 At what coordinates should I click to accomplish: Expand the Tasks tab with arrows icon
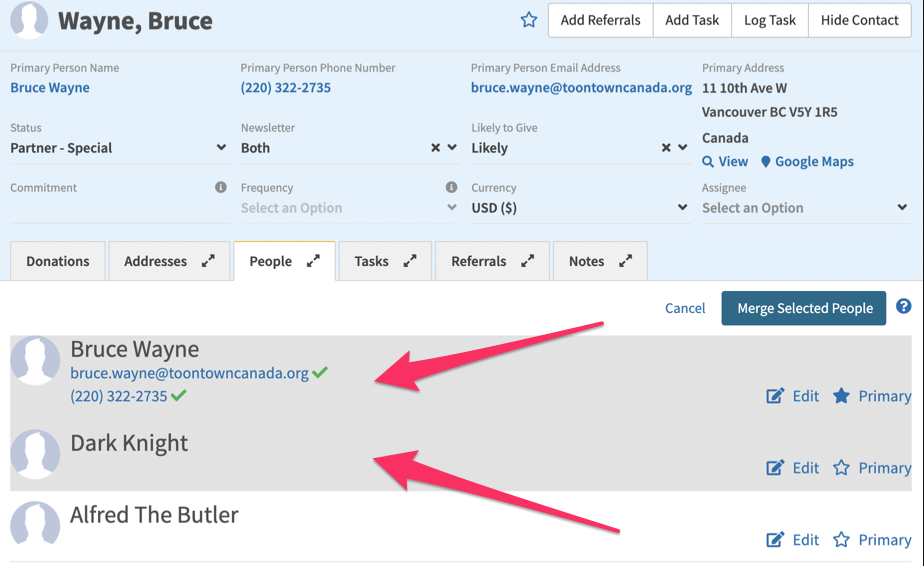point(410,261)
